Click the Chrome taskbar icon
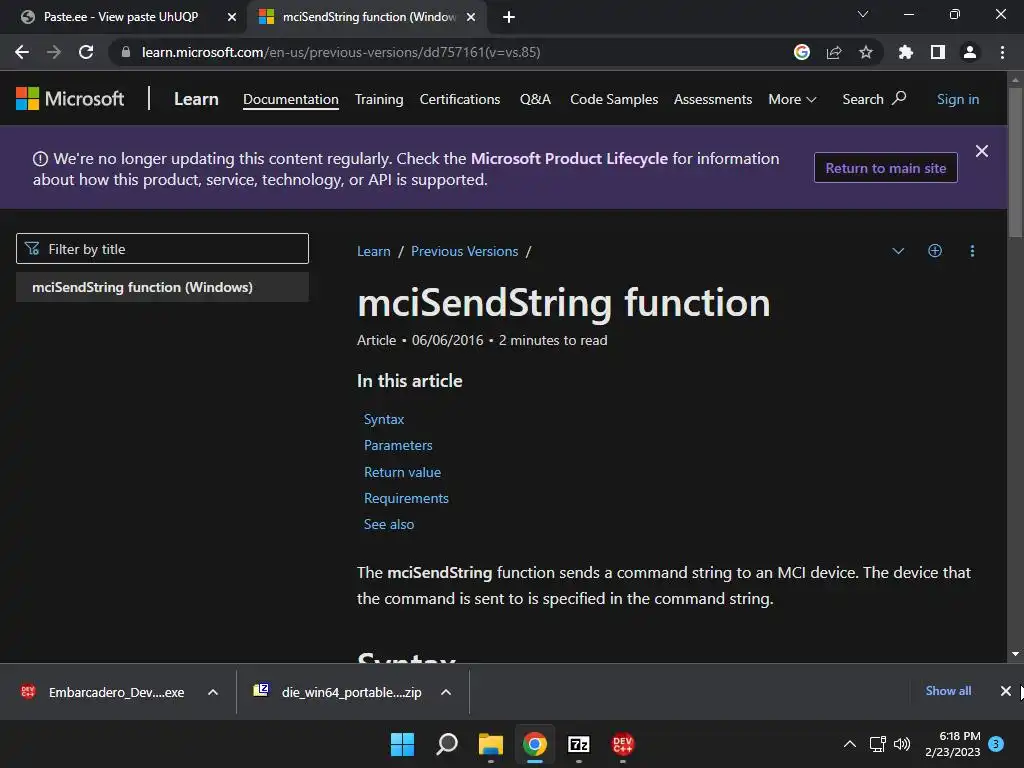 click(534, 744)
